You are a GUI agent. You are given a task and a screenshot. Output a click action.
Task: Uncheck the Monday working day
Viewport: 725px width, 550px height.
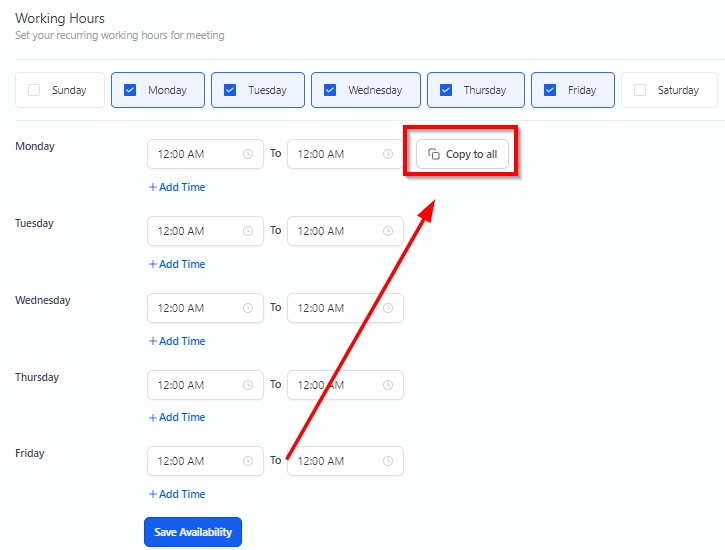pos(130,90)
